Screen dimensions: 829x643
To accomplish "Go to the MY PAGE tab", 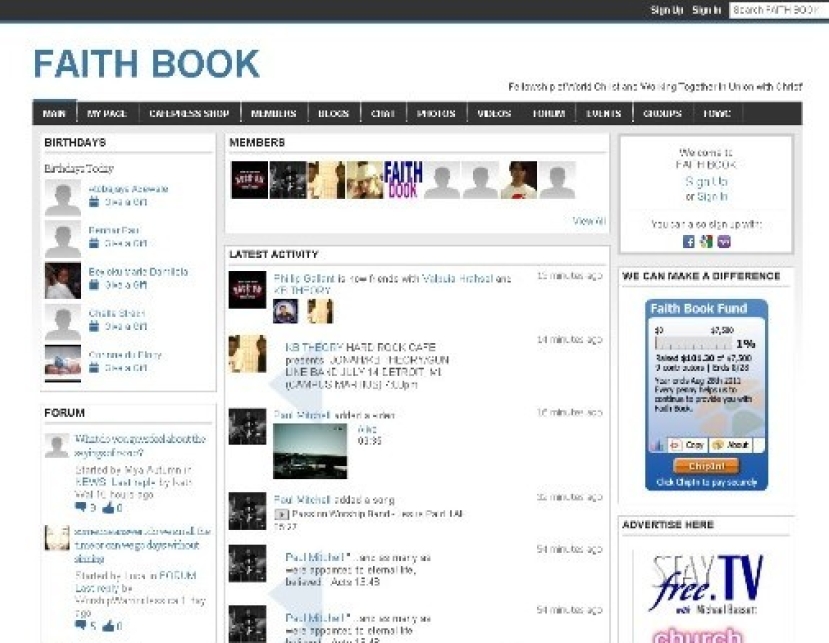I will point(107,113).
